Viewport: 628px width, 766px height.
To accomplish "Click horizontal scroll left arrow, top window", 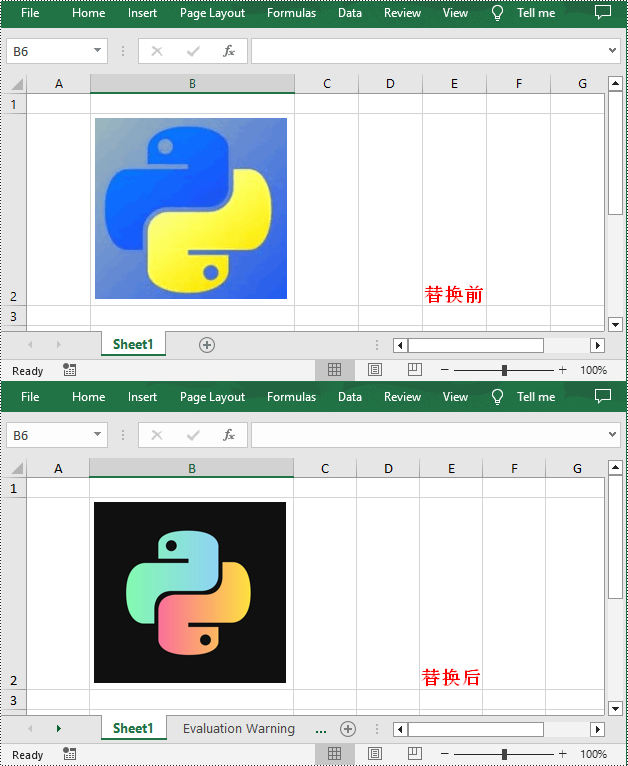I will [400, 345].
